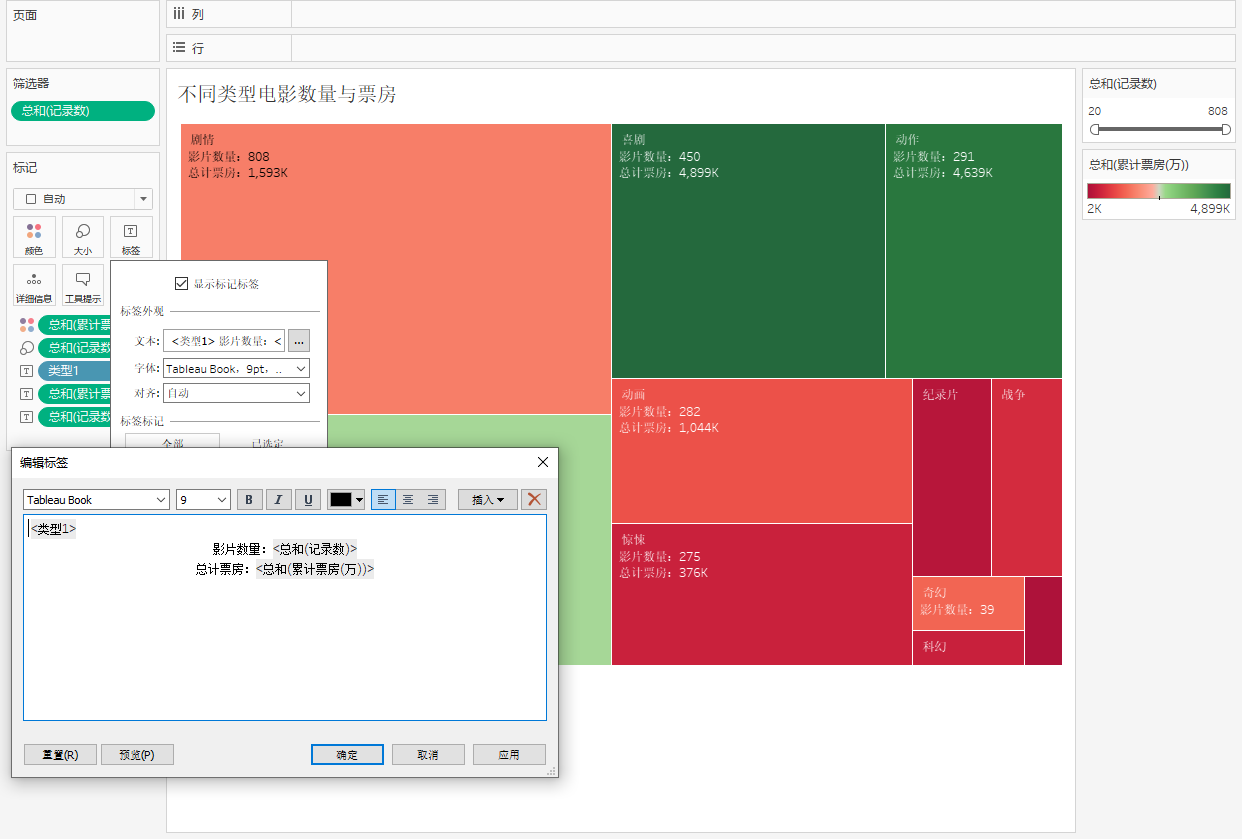
Task: Click chart title 不同类型电影数量与票房
Action: pyautogui.click(x=287, y=94)
